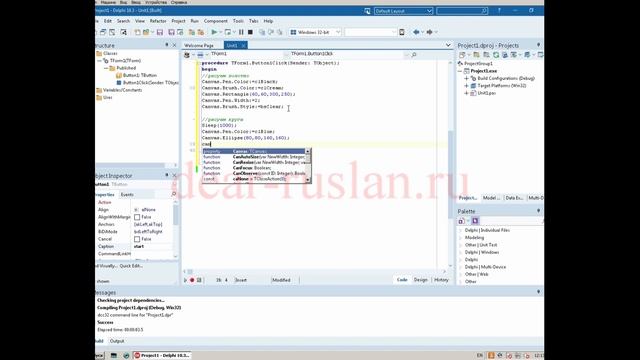Image resolution: width=640 pixels, height=360 pixels.
Task: Click the red record macro button
Action: click(x=192, y=280)
